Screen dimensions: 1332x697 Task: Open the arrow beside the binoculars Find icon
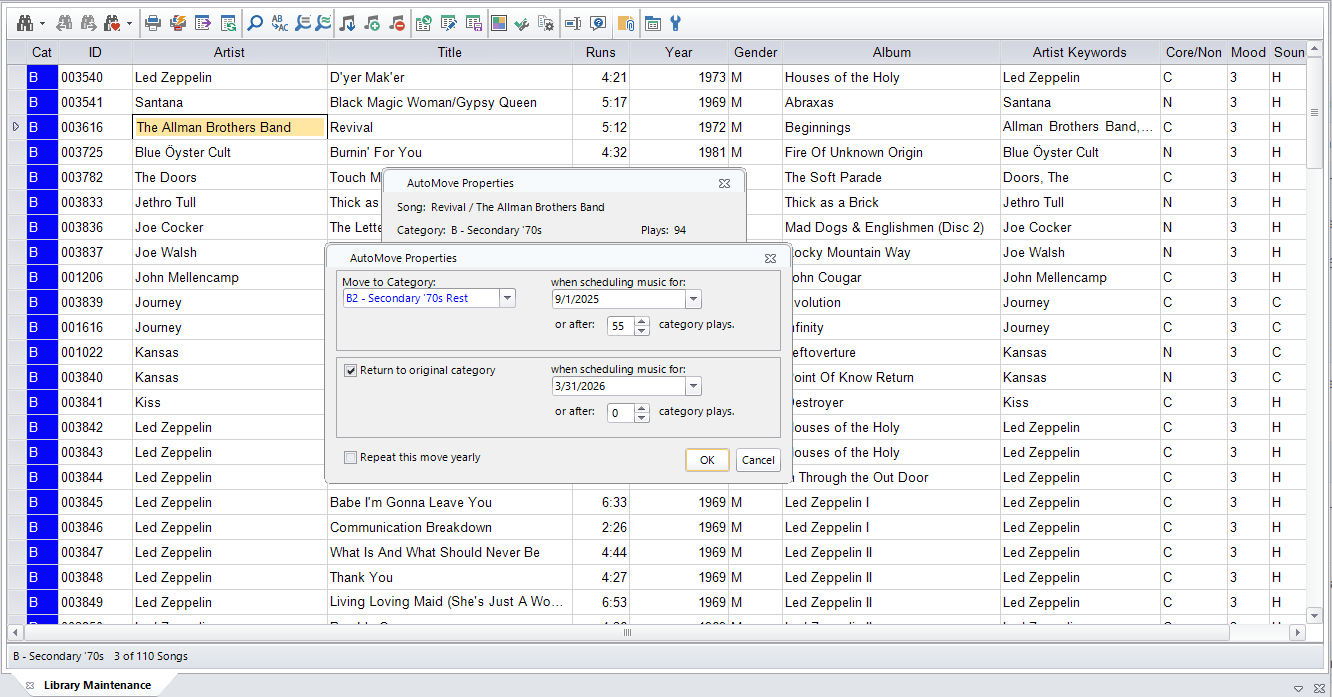point(42,22)
